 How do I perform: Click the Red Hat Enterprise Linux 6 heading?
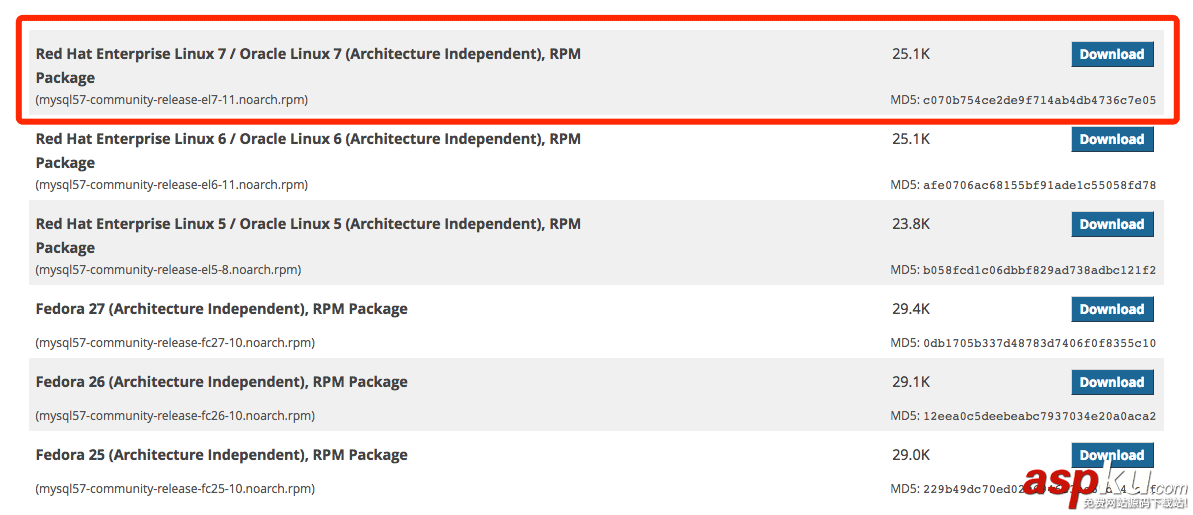point(308,139)
